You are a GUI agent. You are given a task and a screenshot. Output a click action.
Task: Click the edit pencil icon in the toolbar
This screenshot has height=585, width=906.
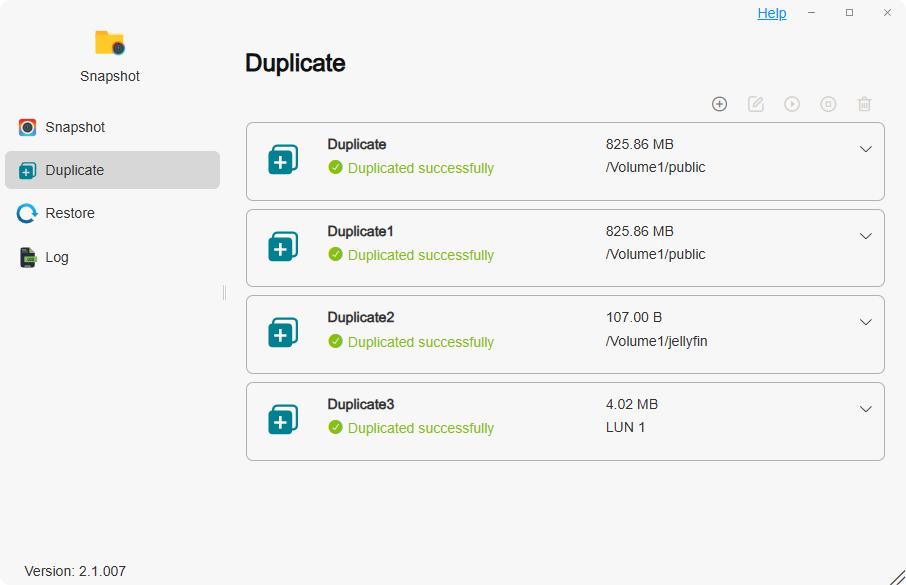tap(756, 104)
